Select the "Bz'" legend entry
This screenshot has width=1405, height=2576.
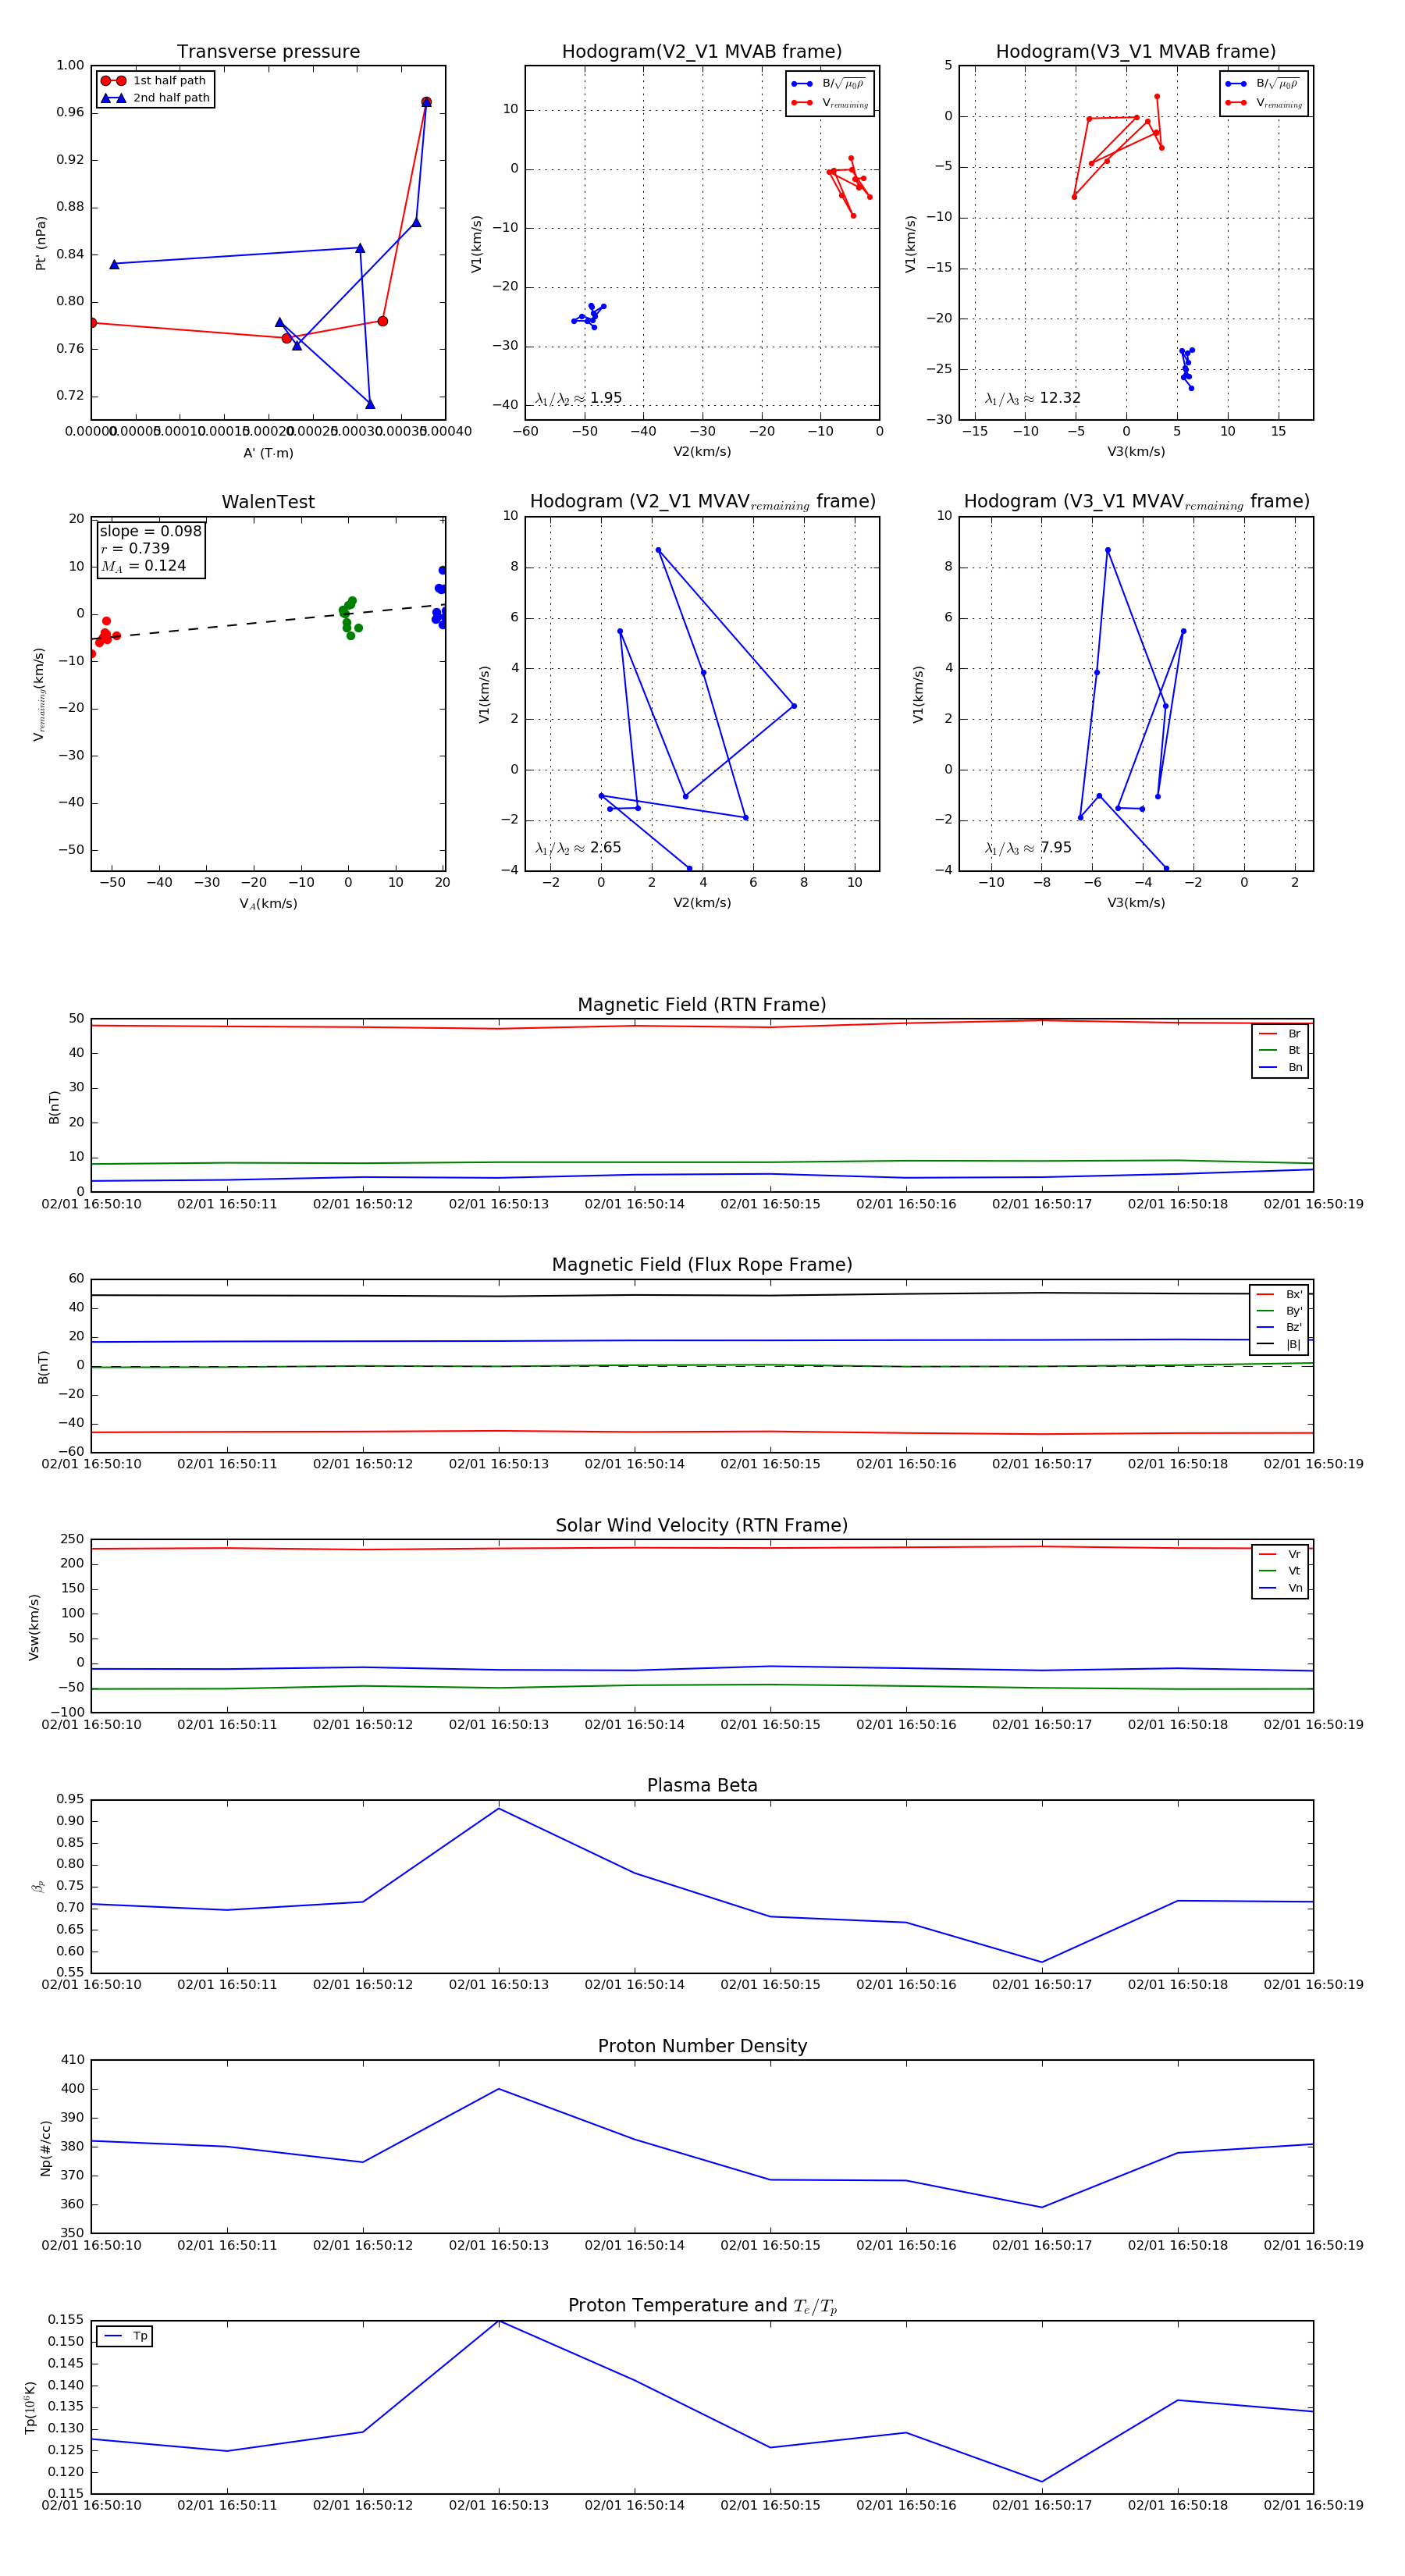click(x=1280, y=1327)
